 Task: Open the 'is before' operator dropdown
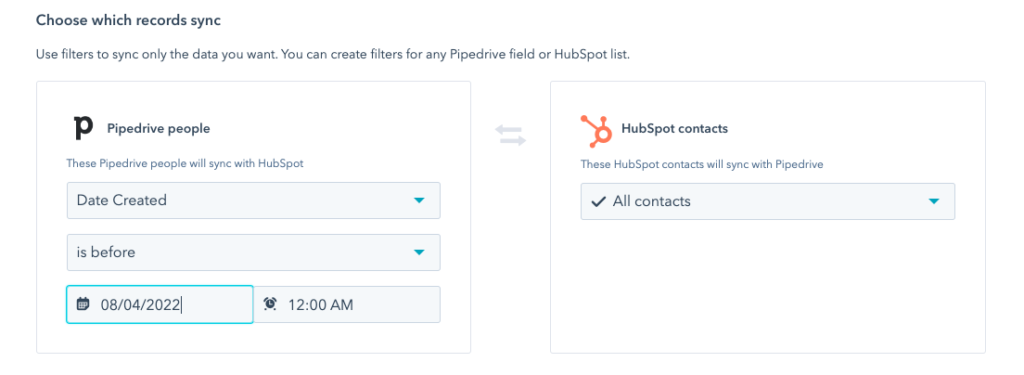pos(253,252)
